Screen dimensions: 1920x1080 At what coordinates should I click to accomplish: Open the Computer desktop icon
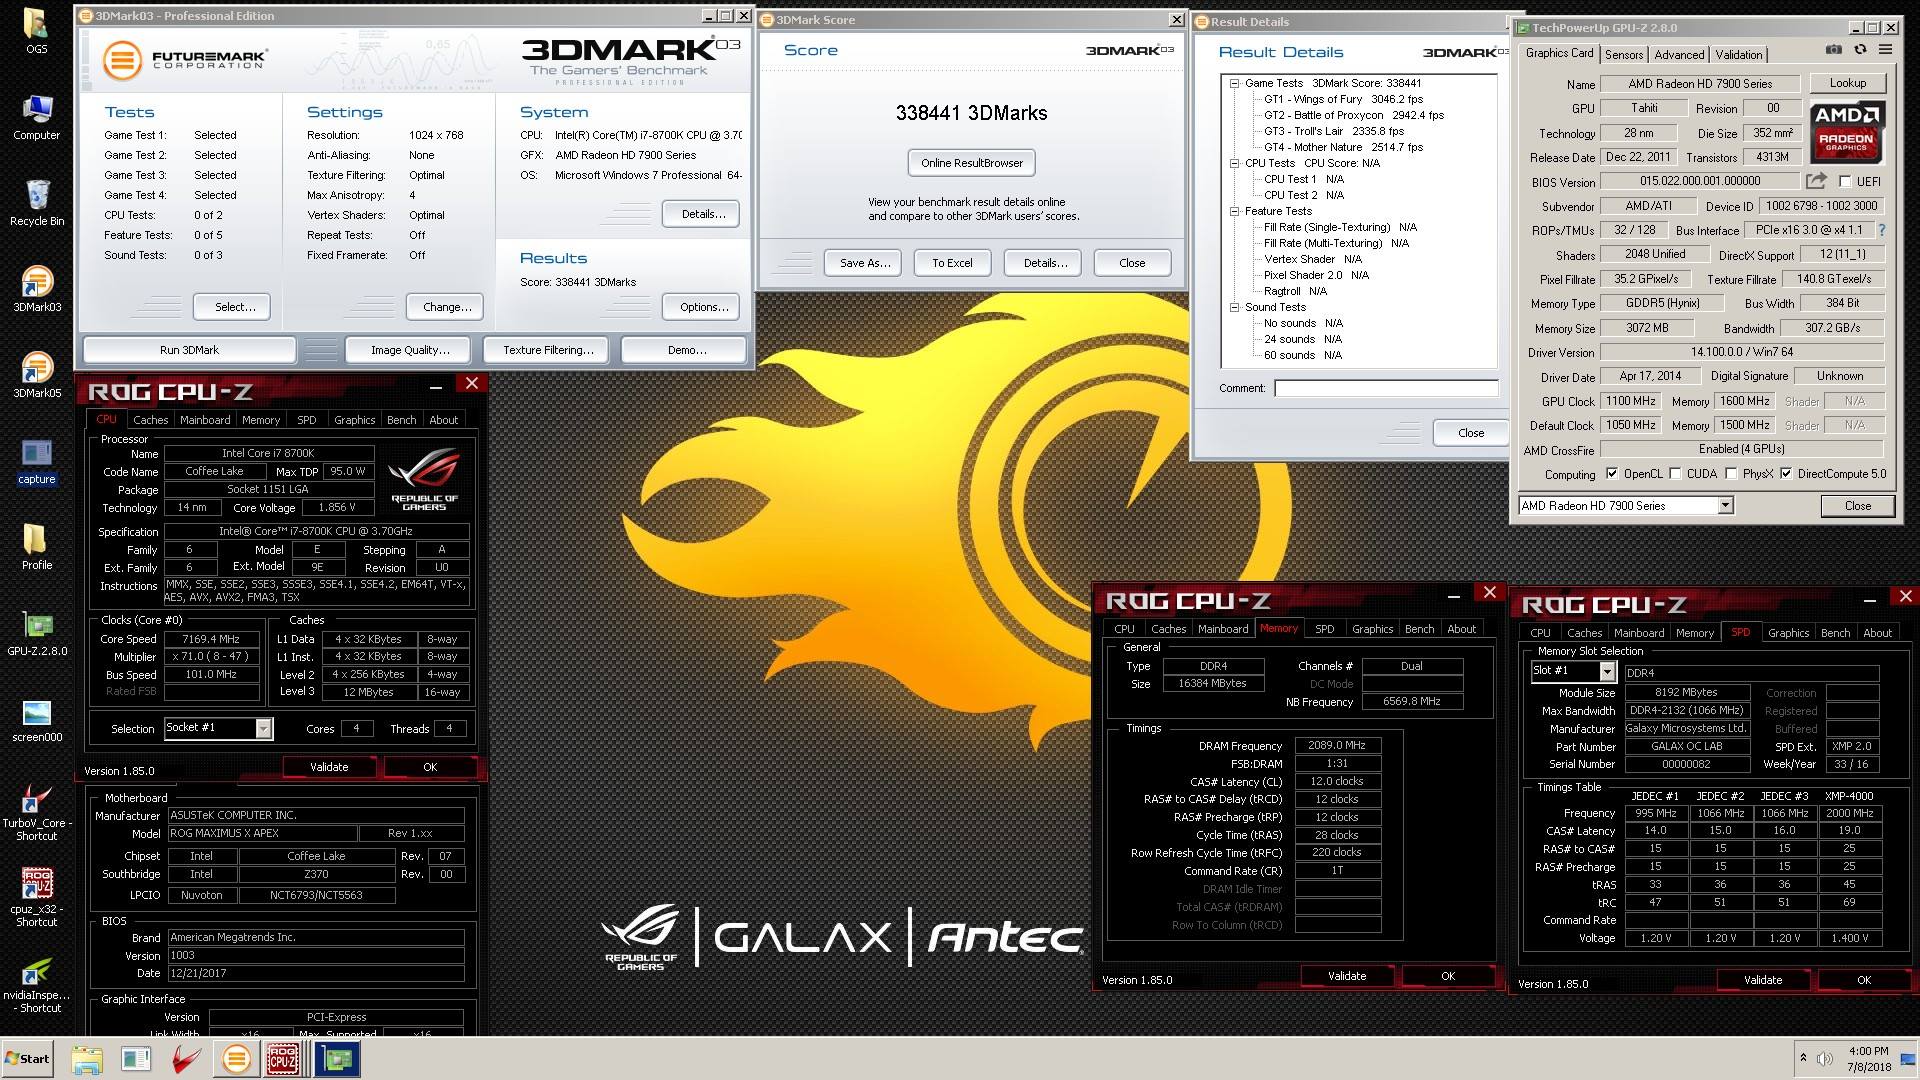pyautogui.click(x=37, y=118)
